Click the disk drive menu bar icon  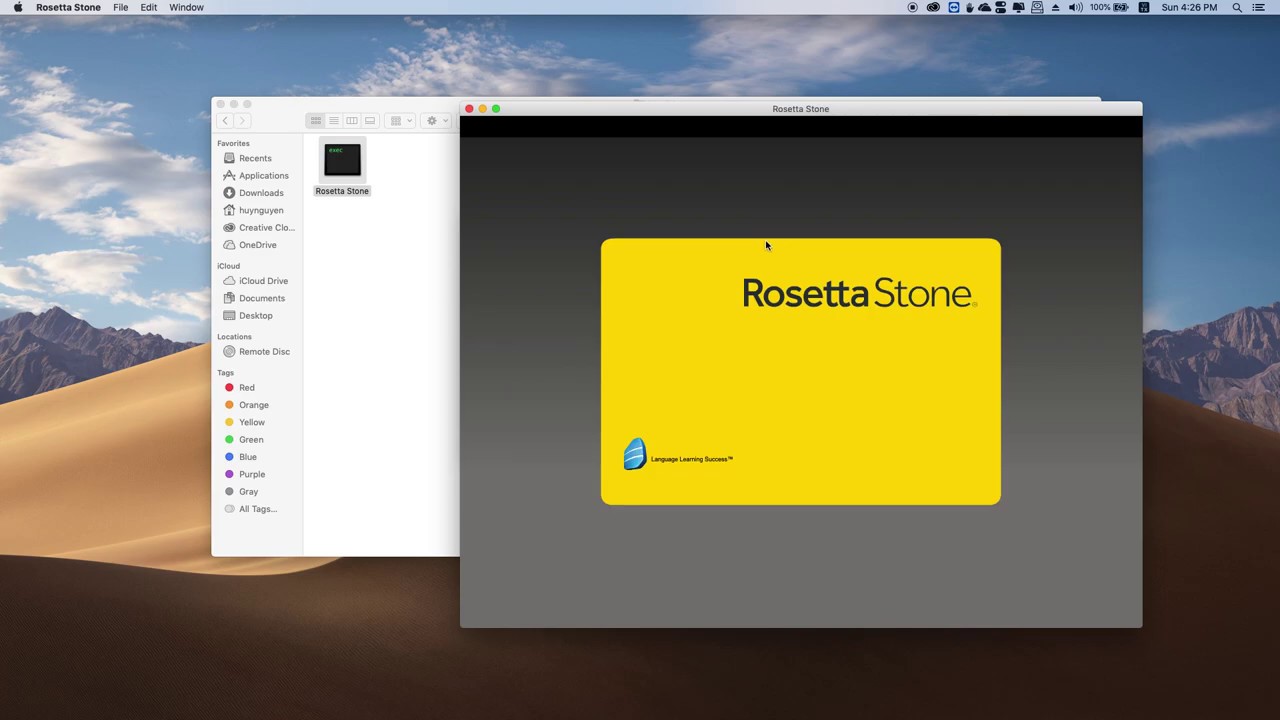tap(1037, 7)
